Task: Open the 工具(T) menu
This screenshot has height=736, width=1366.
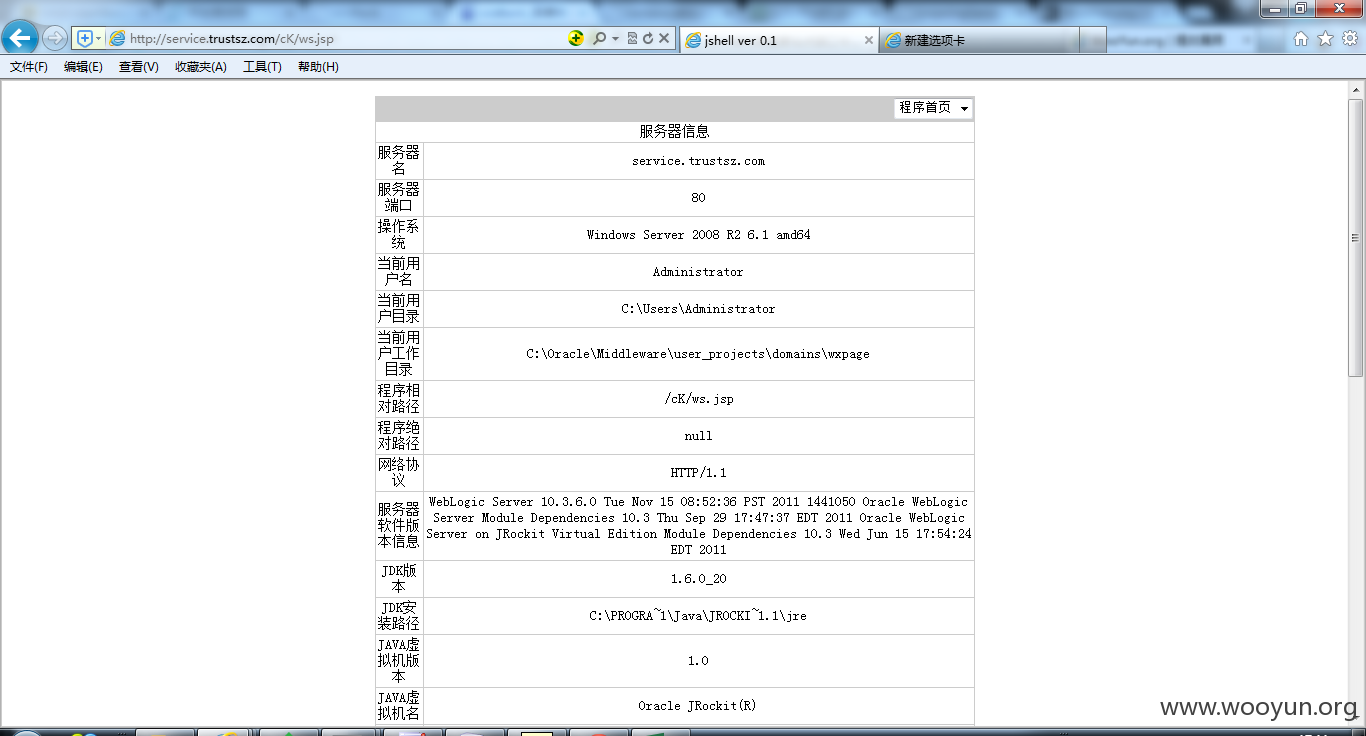Action: click(262, 67)
